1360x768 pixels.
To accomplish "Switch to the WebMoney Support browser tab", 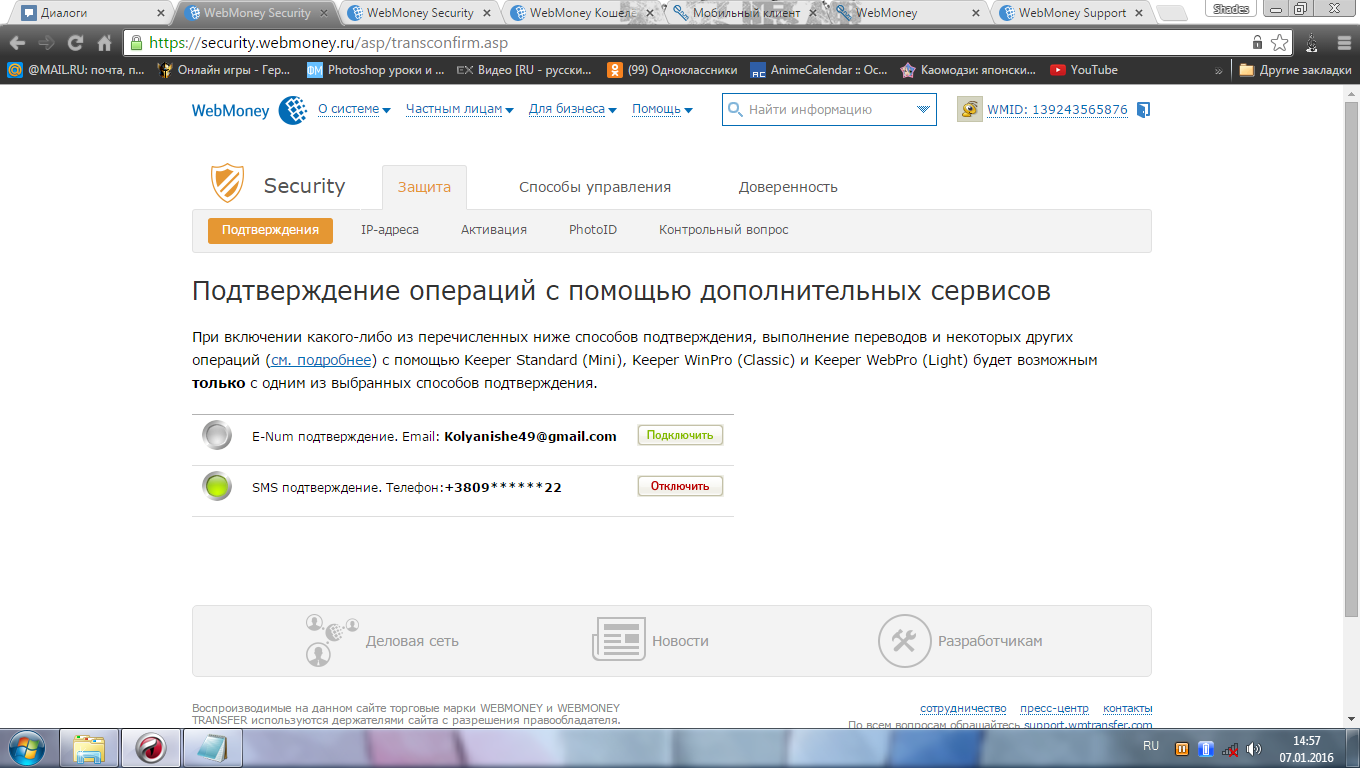I will pos(1072,13).
